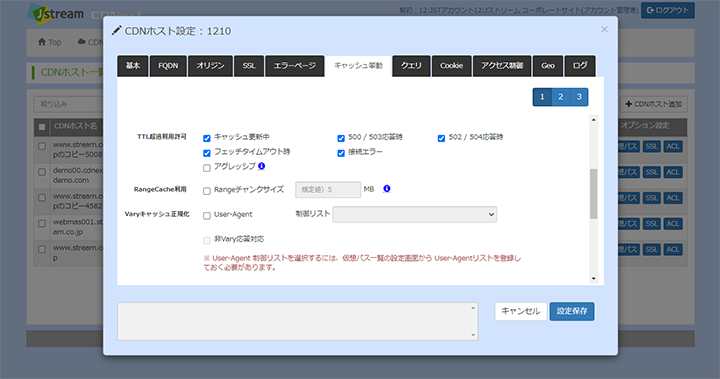This screenshot has height=379, width=720.
Task: Open the 基本 tab
Action: click(x=133, y=66)
